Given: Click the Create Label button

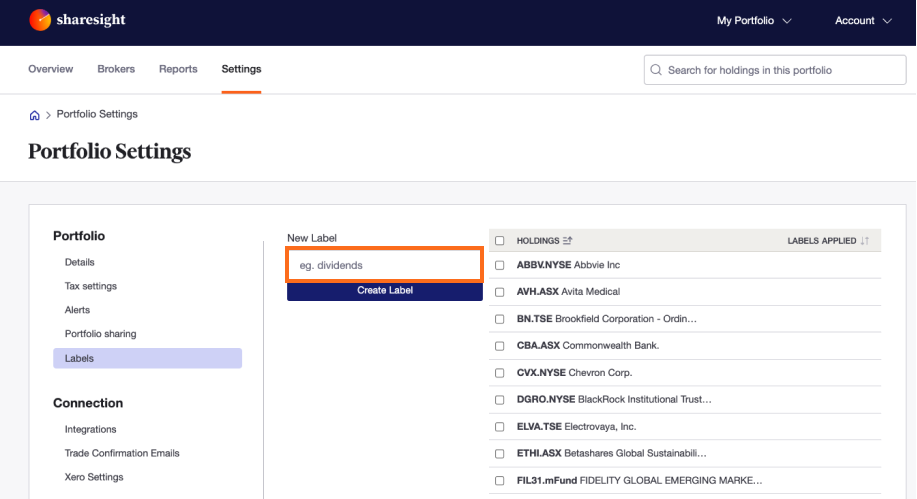Looking at the screenshot, I should (x=385, y=291).
